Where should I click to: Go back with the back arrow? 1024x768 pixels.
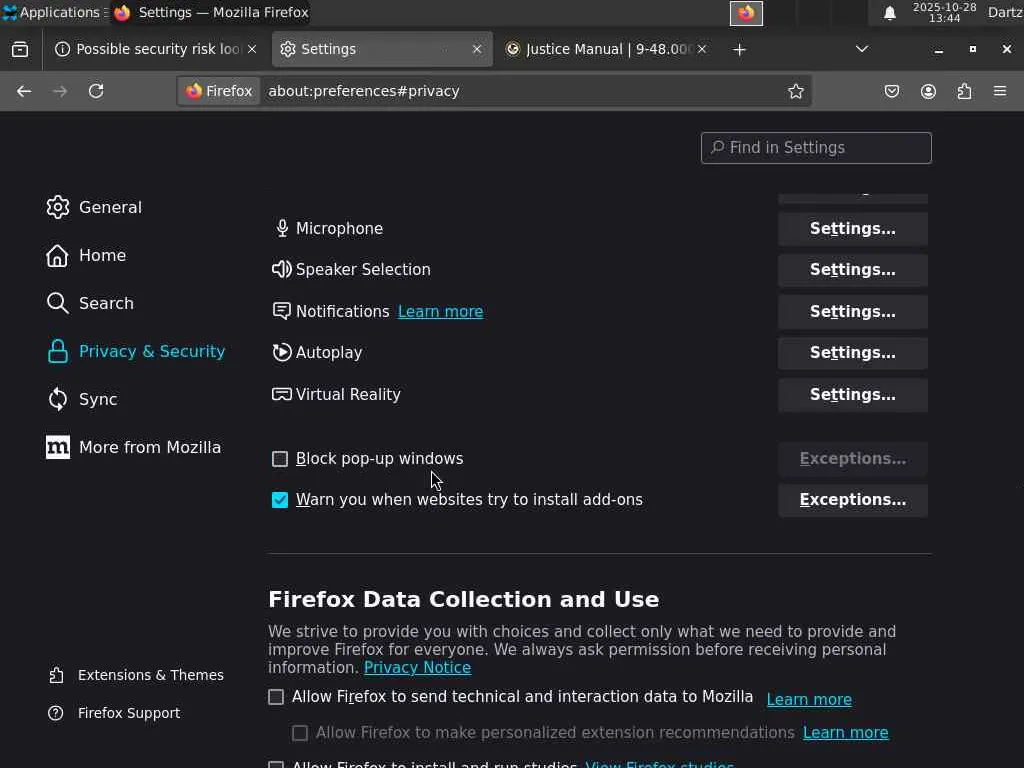coord(24,91)
